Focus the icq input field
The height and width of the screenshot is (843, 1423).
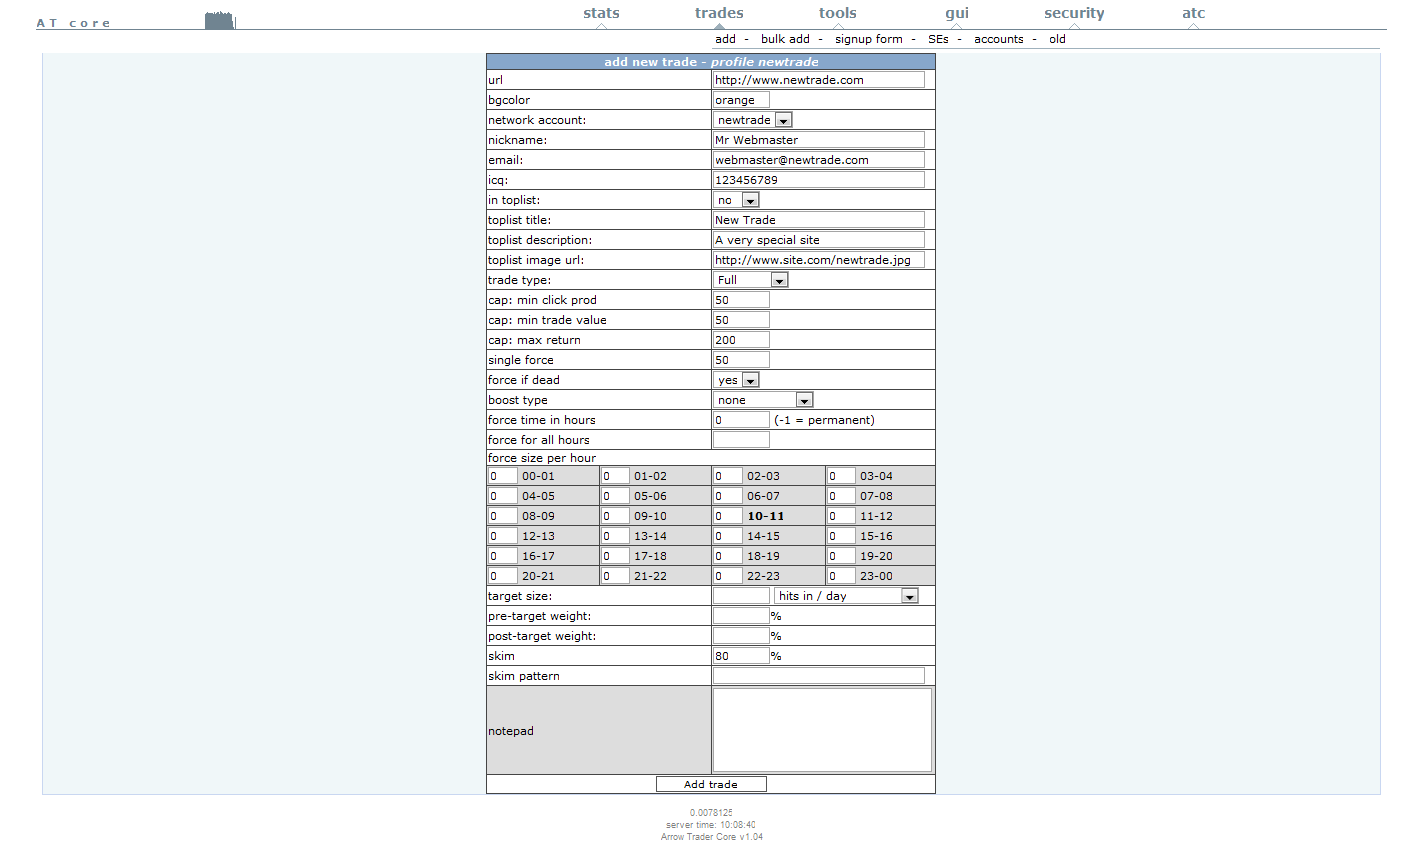(818, 180)
